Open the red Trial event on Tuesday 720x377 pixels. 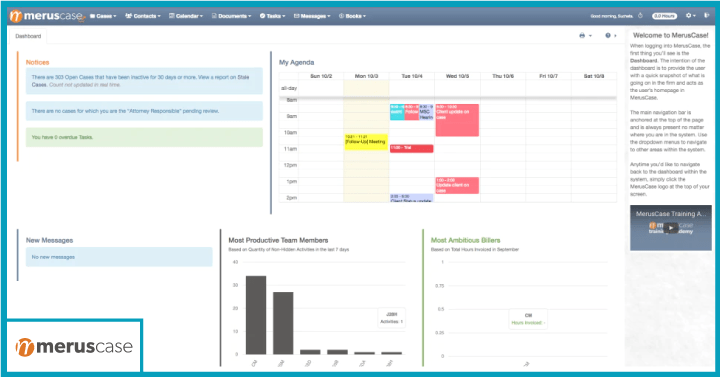pyautogui.click(x=411, y=148)
